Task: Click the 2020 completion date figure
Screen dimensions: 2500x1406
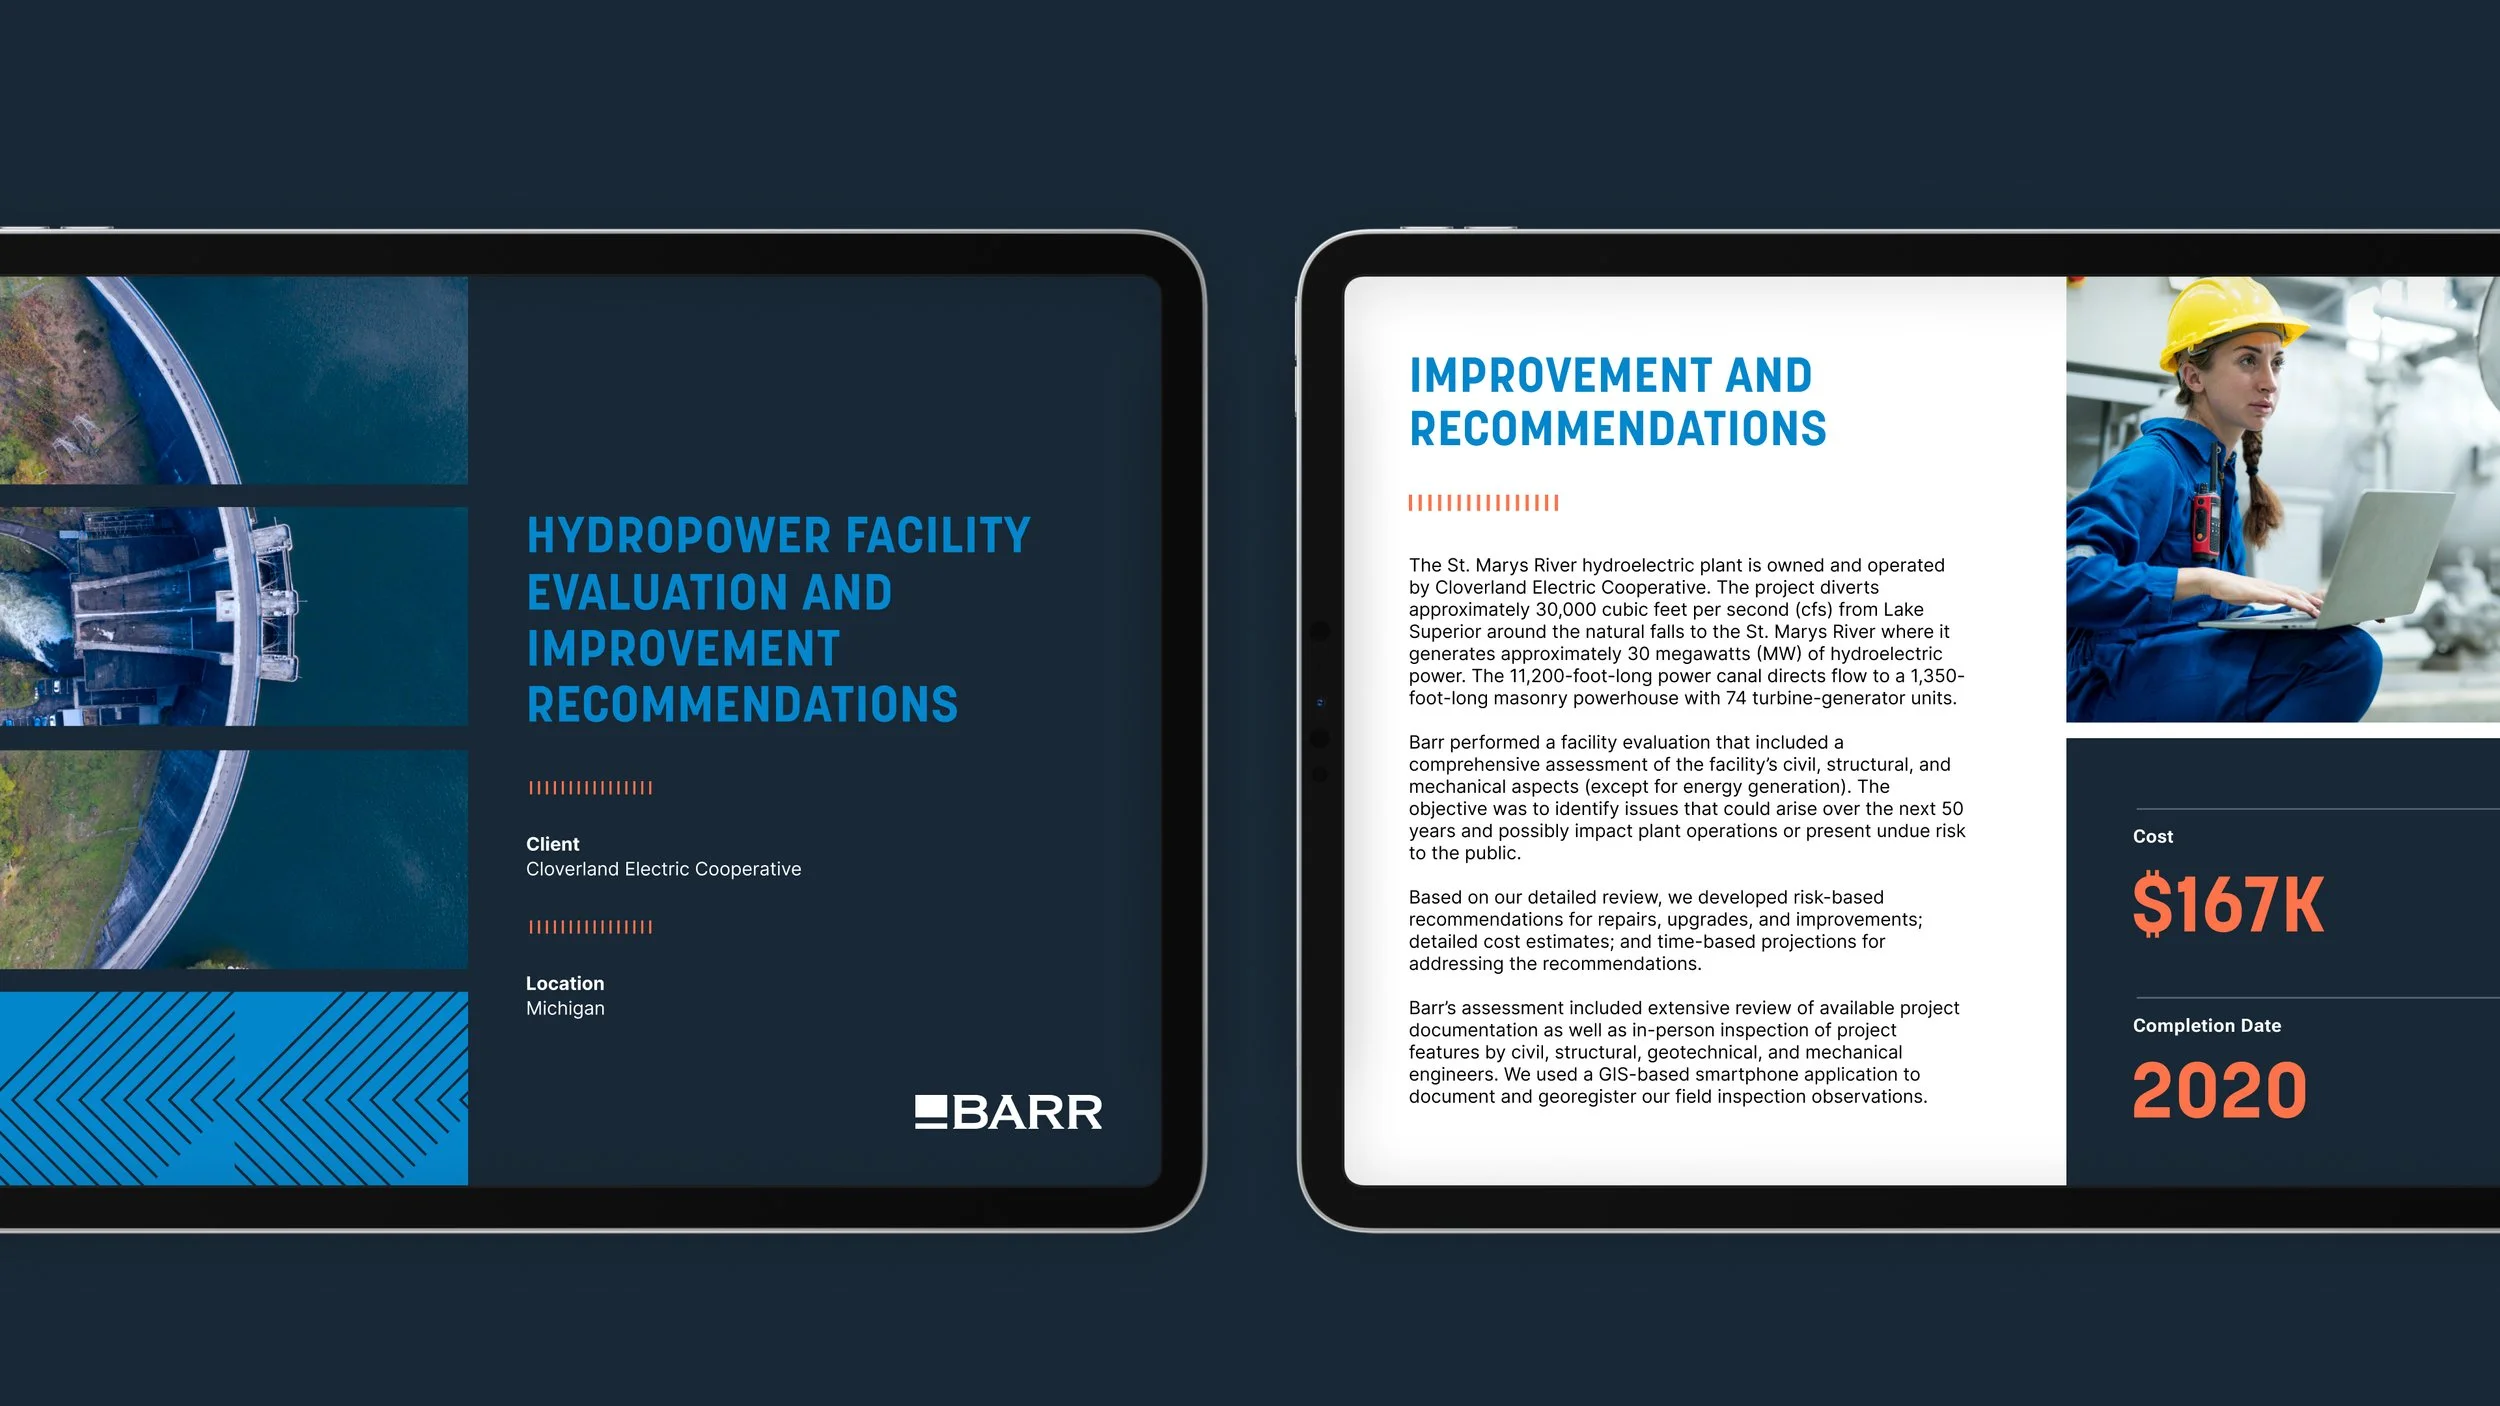Action: [2219, 1091]
